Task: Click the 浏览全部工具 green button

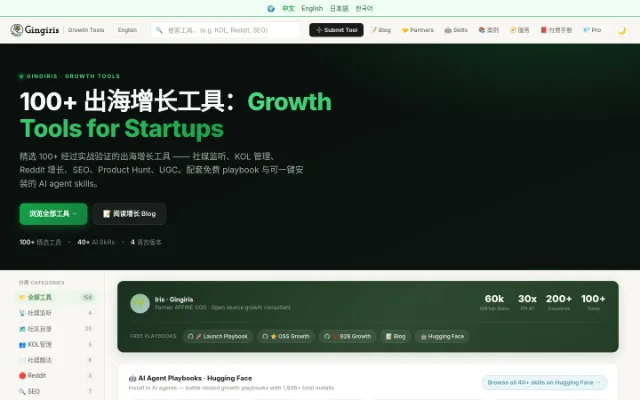Action: 53,214
